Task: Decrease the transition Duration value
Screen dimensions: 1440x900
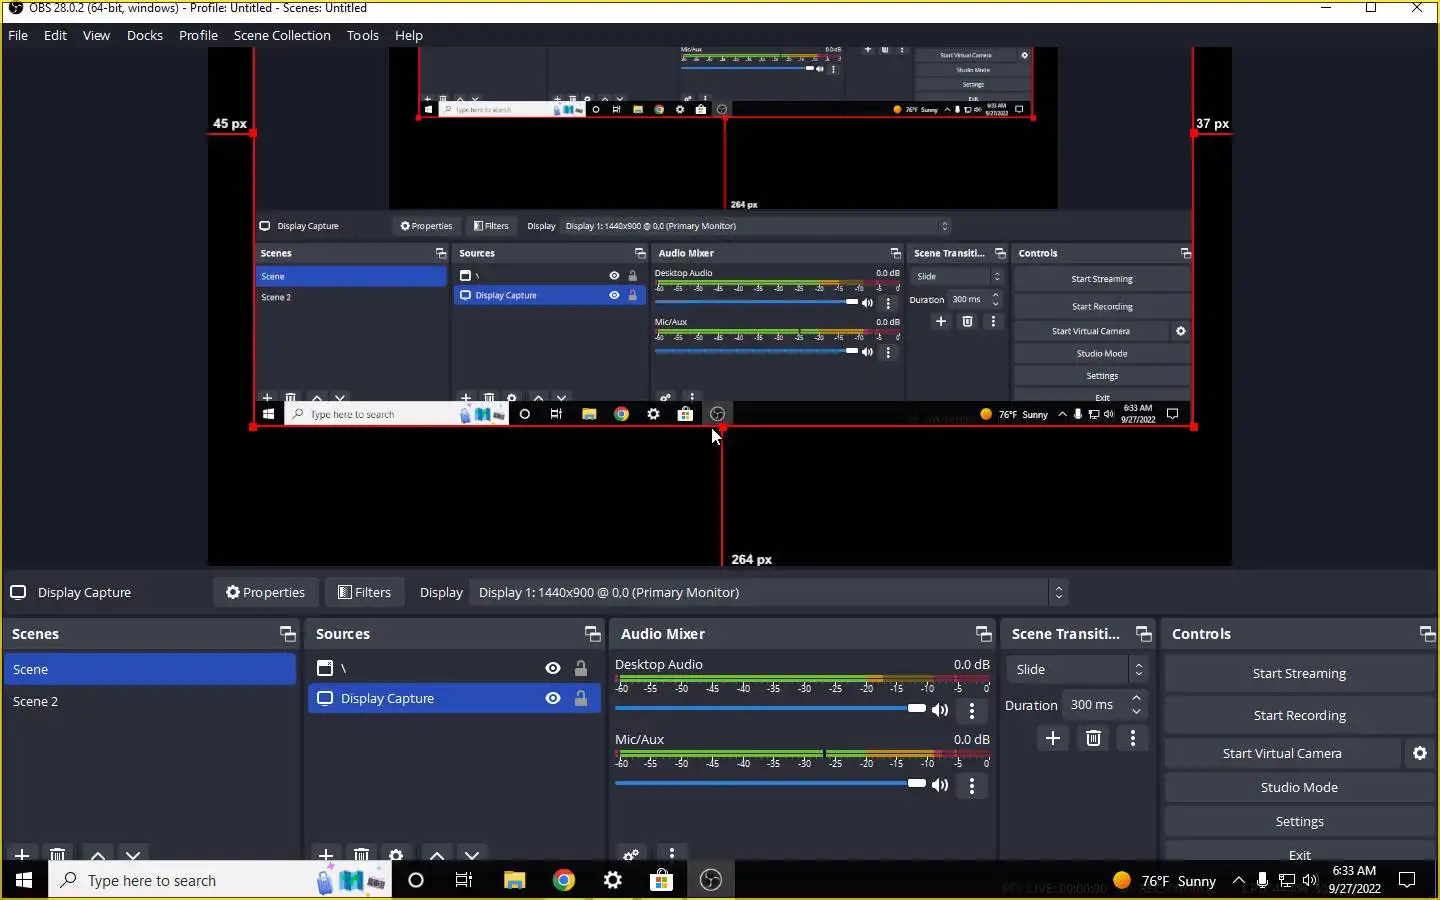Action: pos(1136,711)
